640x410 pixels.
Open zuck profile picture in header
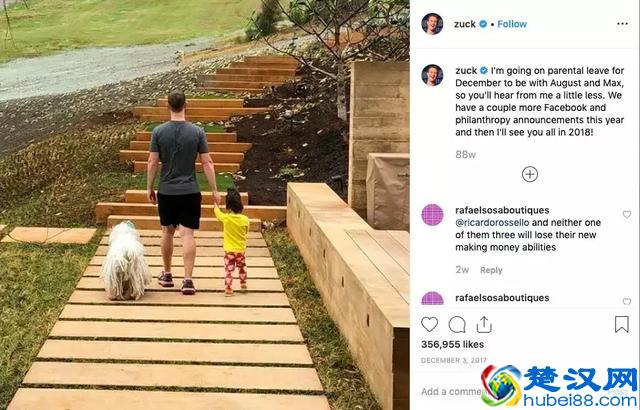[x=432, y=24]
